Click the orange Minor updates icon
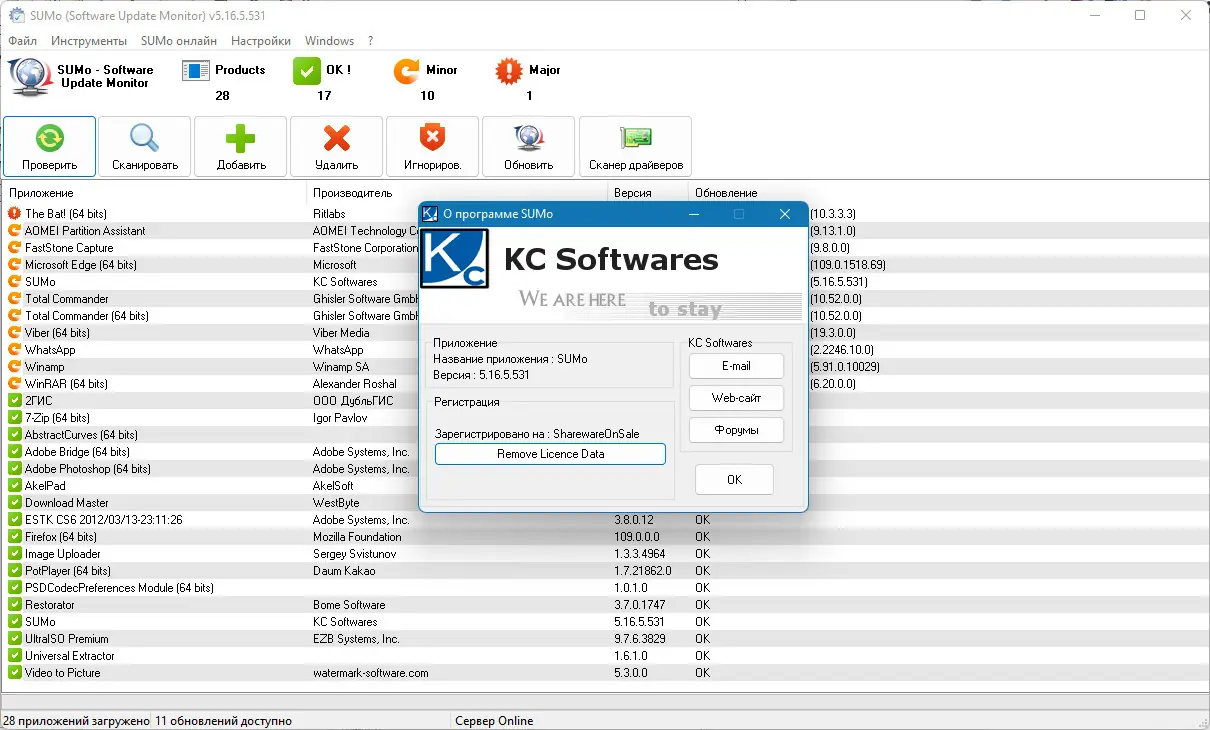 pos(406,71)
